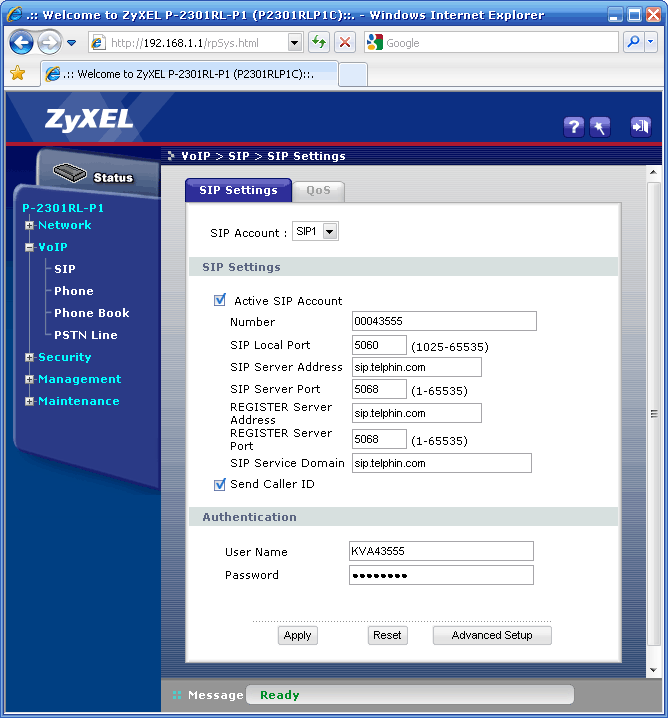Click the Reset button
Screen dimensions: 668x718
[x=387, y=635]
